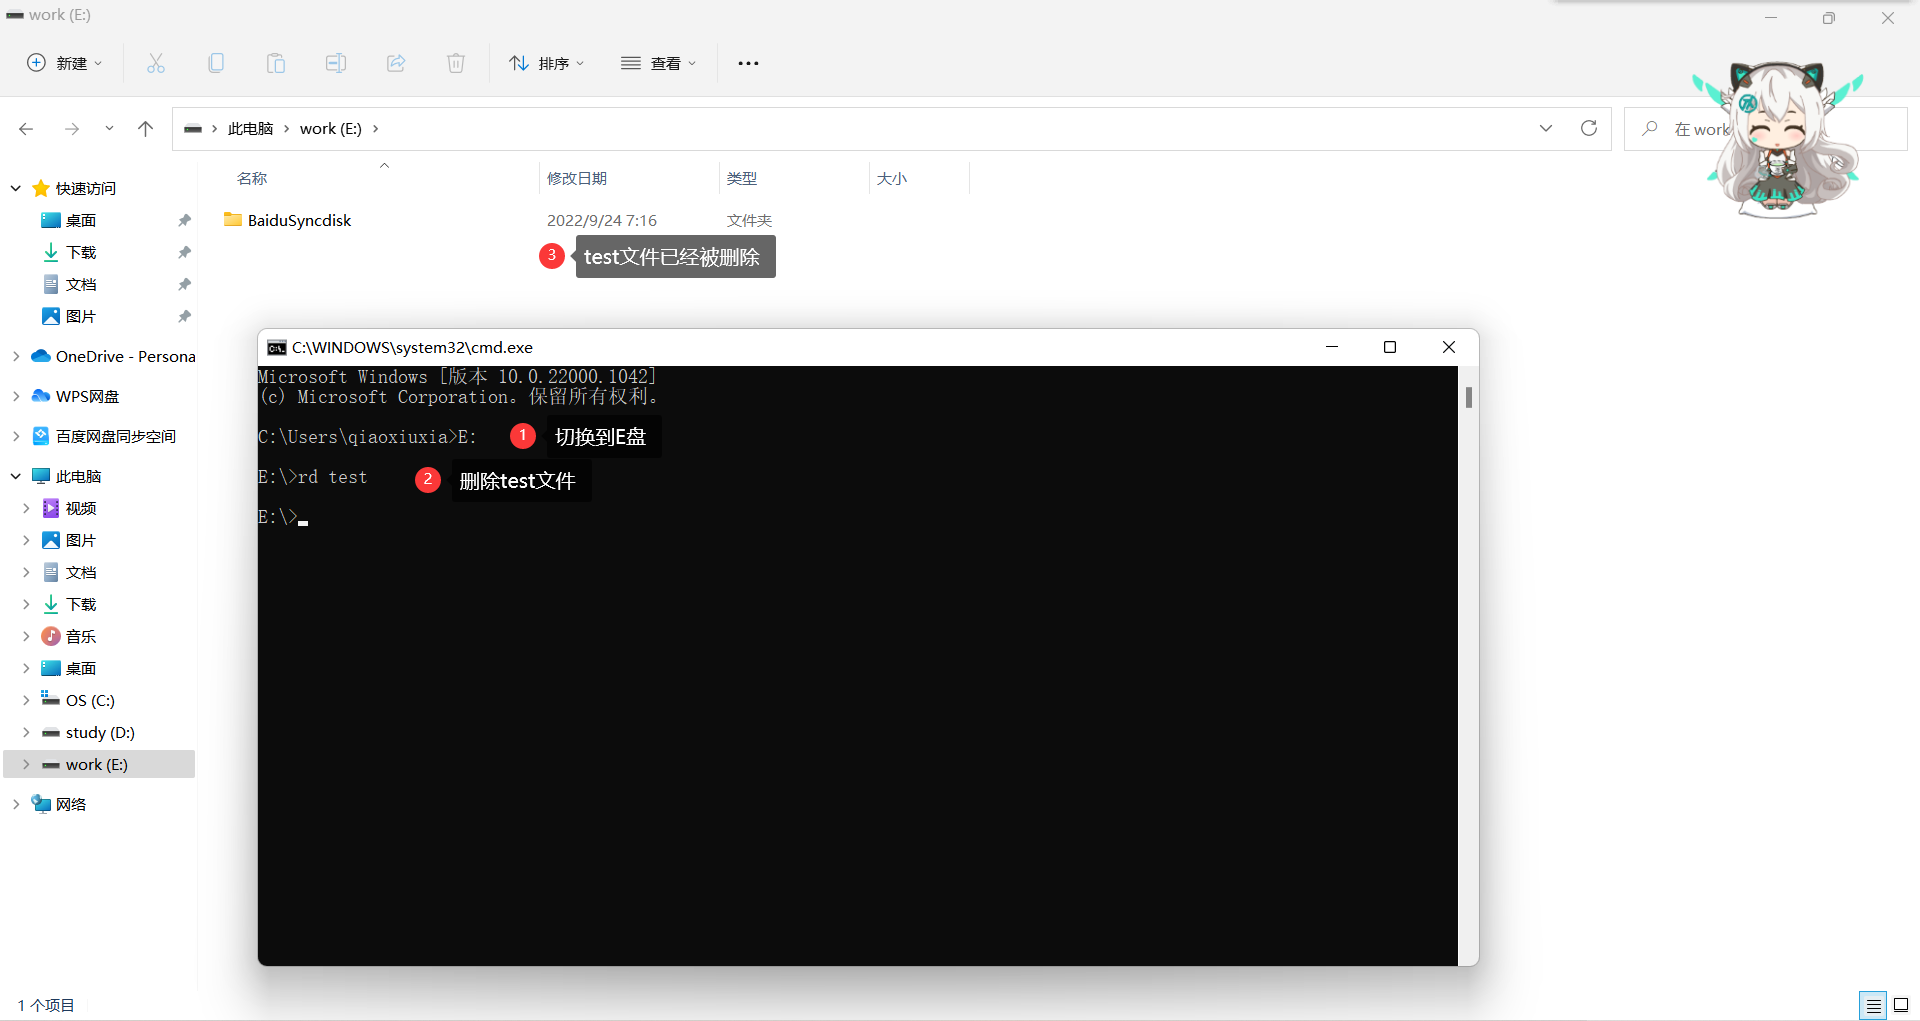
Task: Click the Rename icon in toolbar
Action: (336, 63)
